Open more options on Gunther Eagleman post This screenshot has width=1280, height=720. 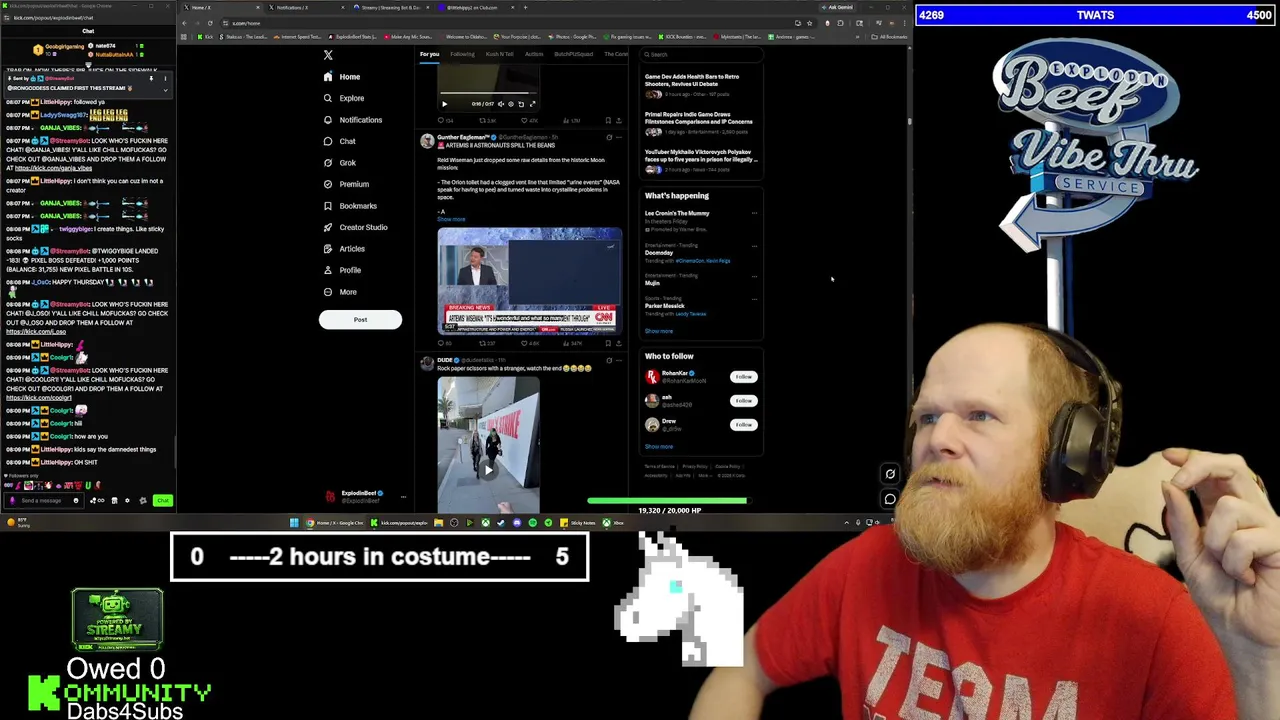pos(619,137)
